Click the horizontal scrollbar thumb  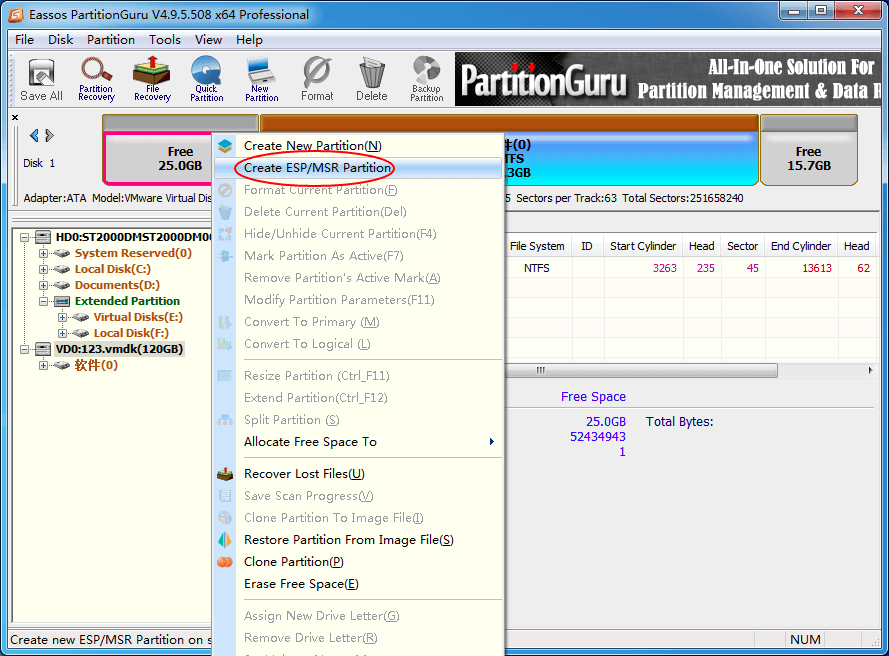641,370
